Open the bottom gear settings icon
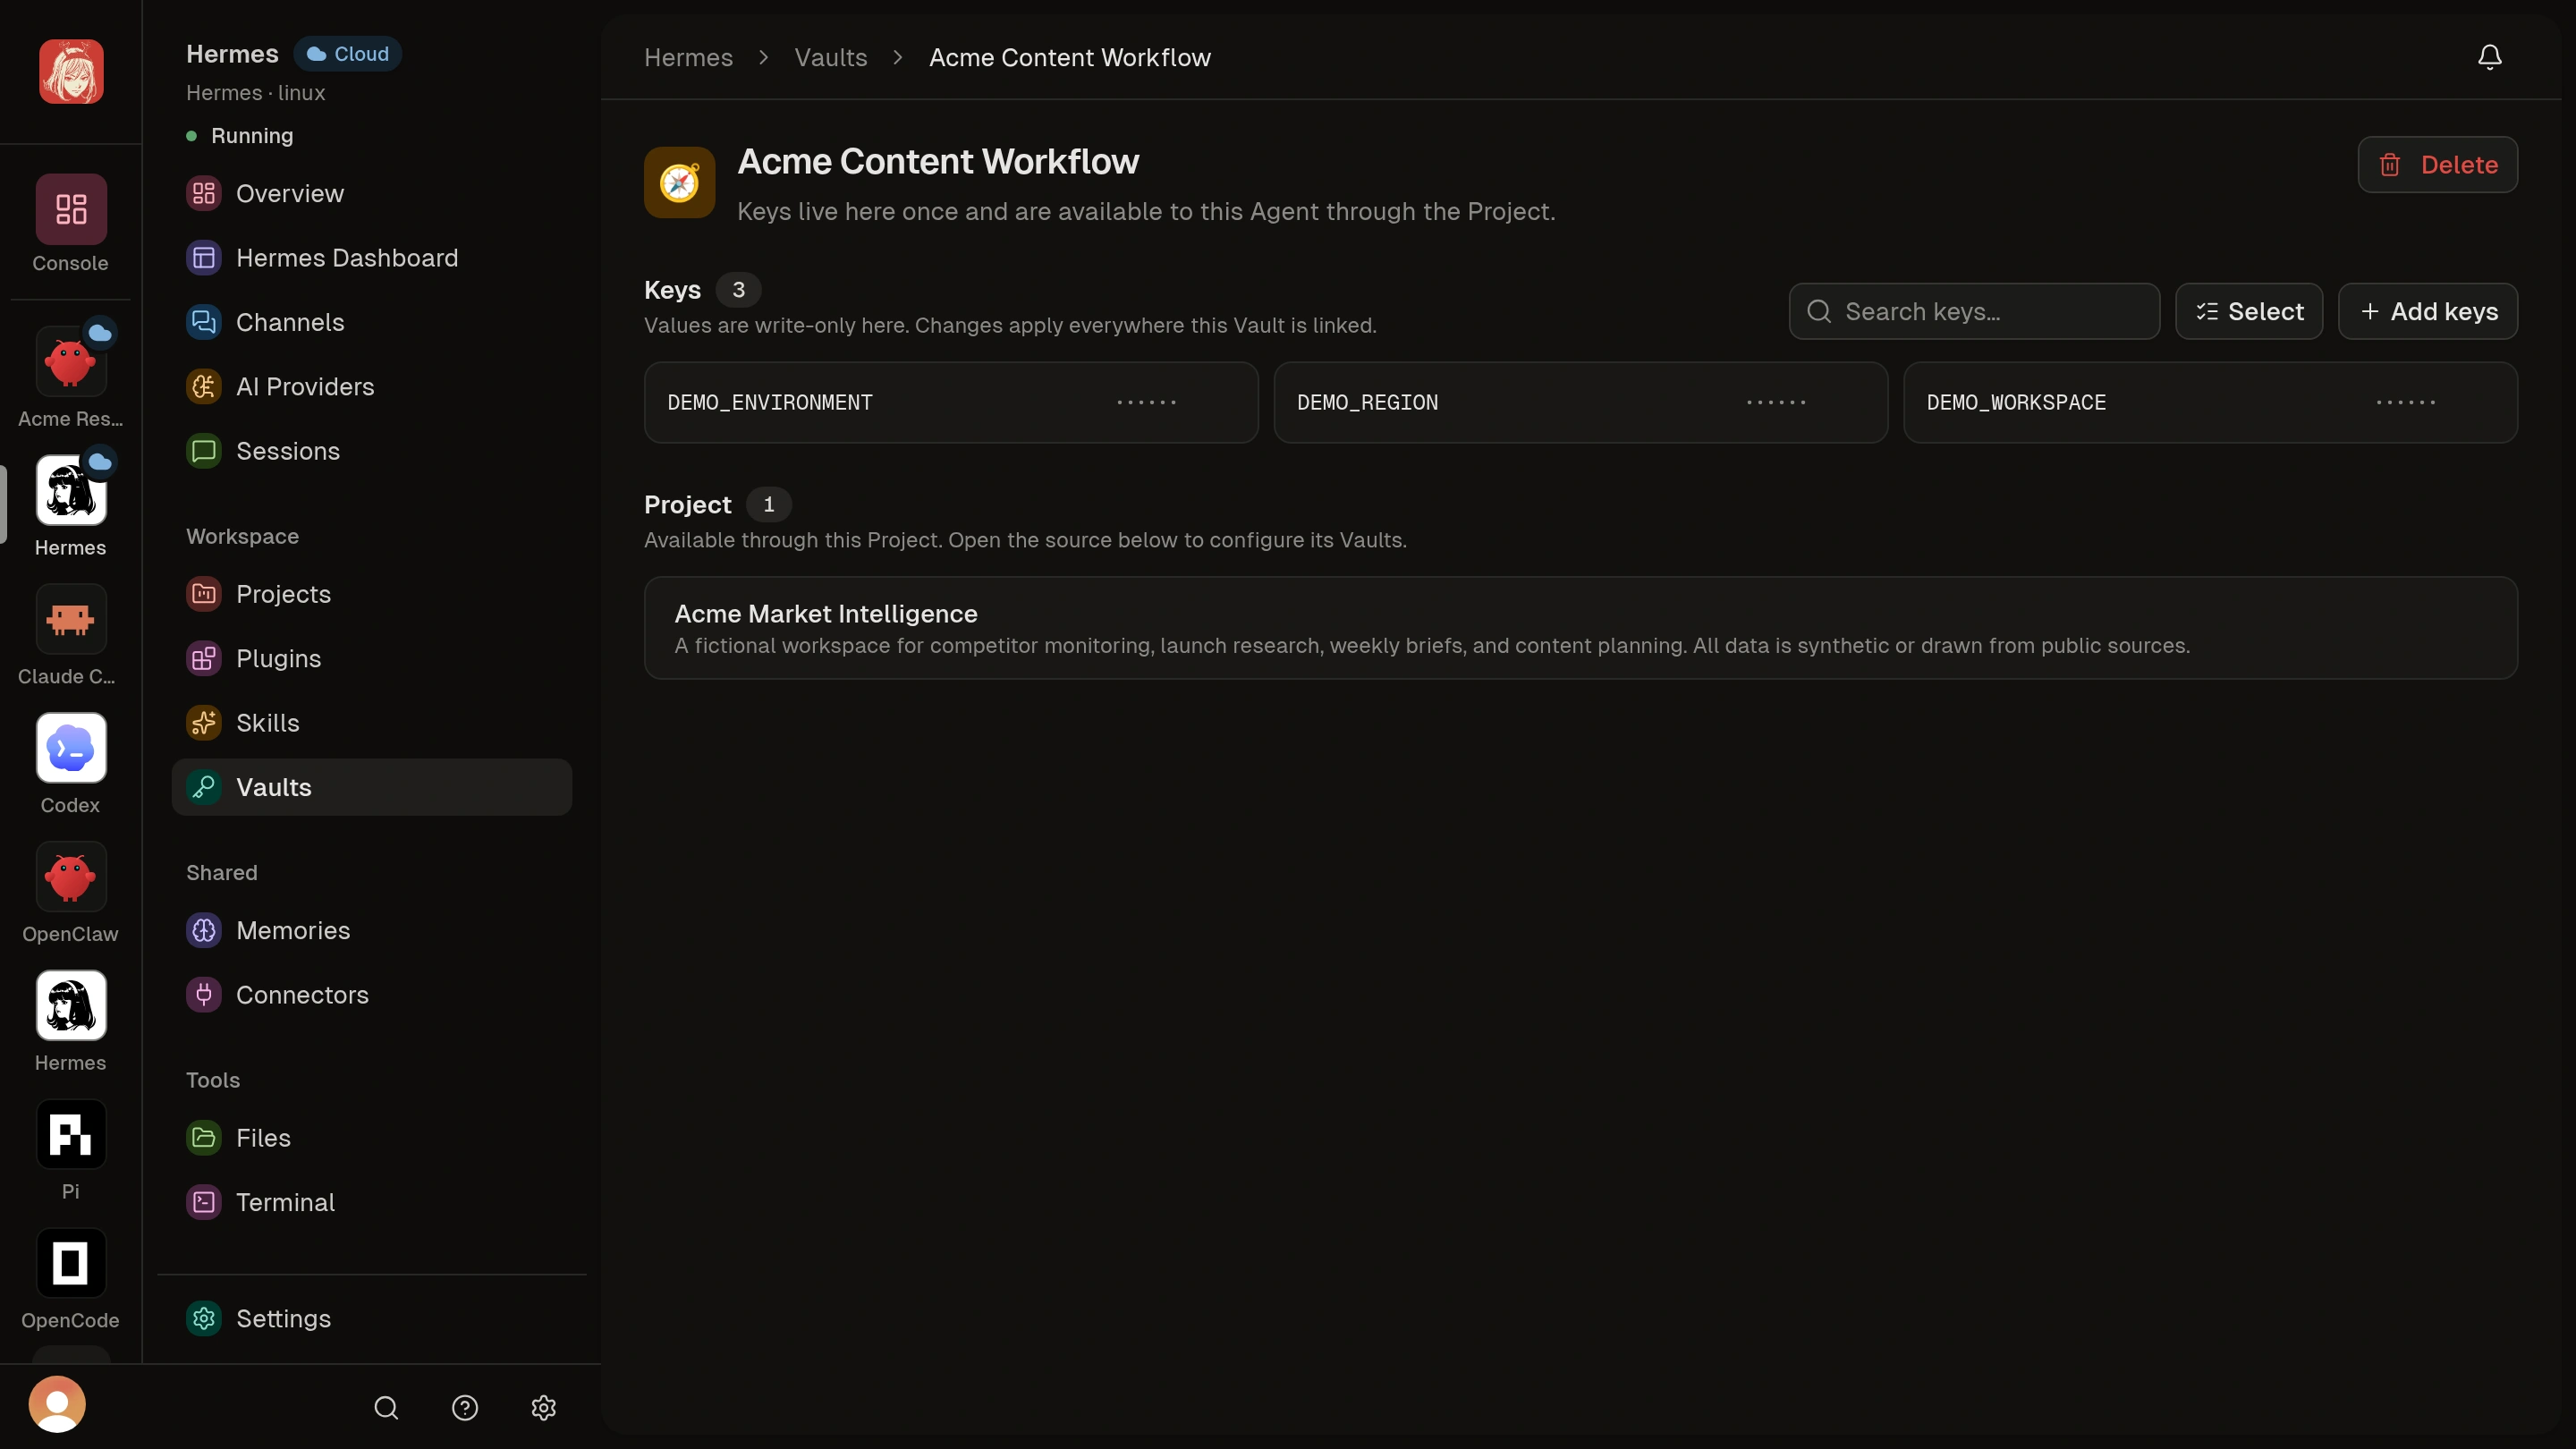Viewport: 2576px width, 1449px height. click(x=543, y=1408)
